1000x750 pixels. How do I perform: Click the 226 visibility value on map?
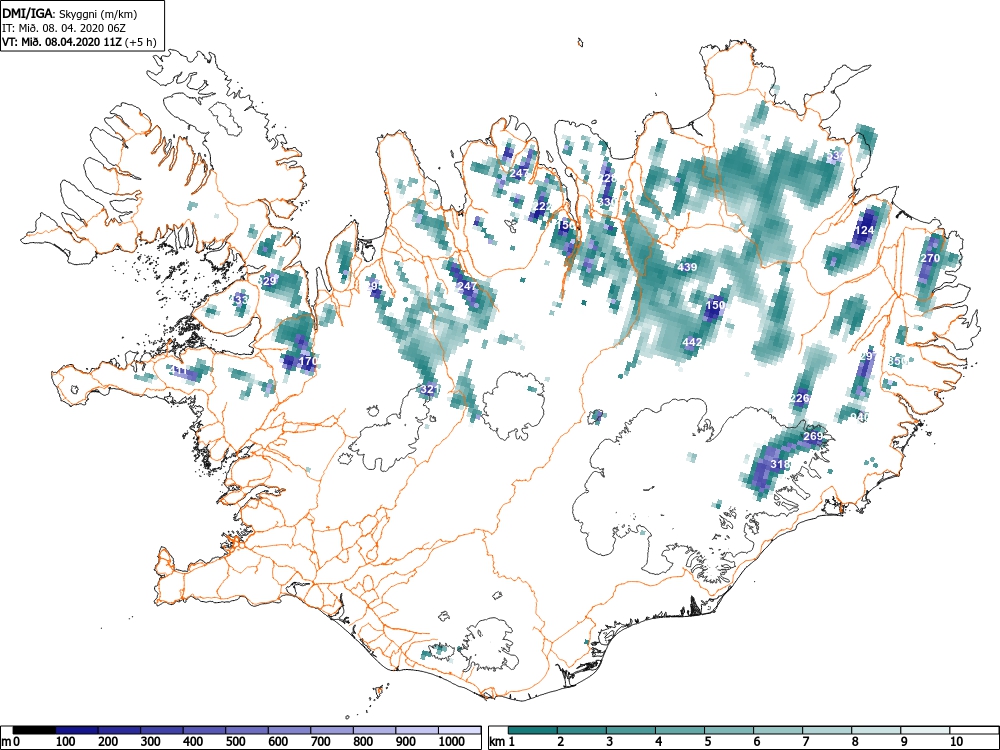pyautogui.click(x=800, y=398)
